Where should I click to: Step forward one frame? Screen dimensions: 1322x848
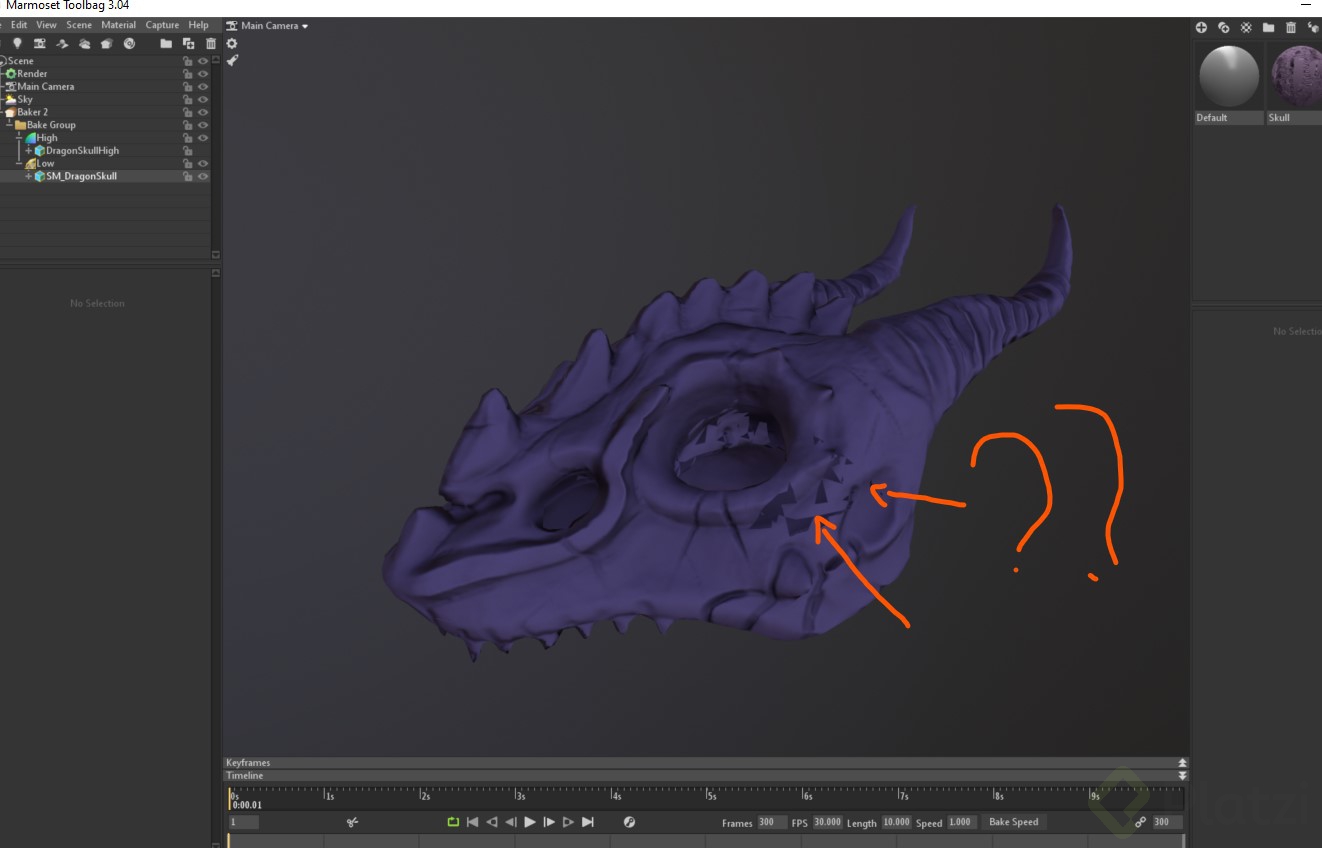click(549, 822)
